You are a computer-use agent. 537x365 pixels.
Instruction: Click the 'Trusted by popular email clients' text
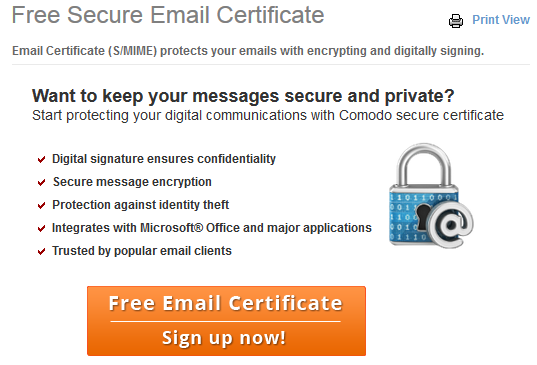tap(142, 251)
